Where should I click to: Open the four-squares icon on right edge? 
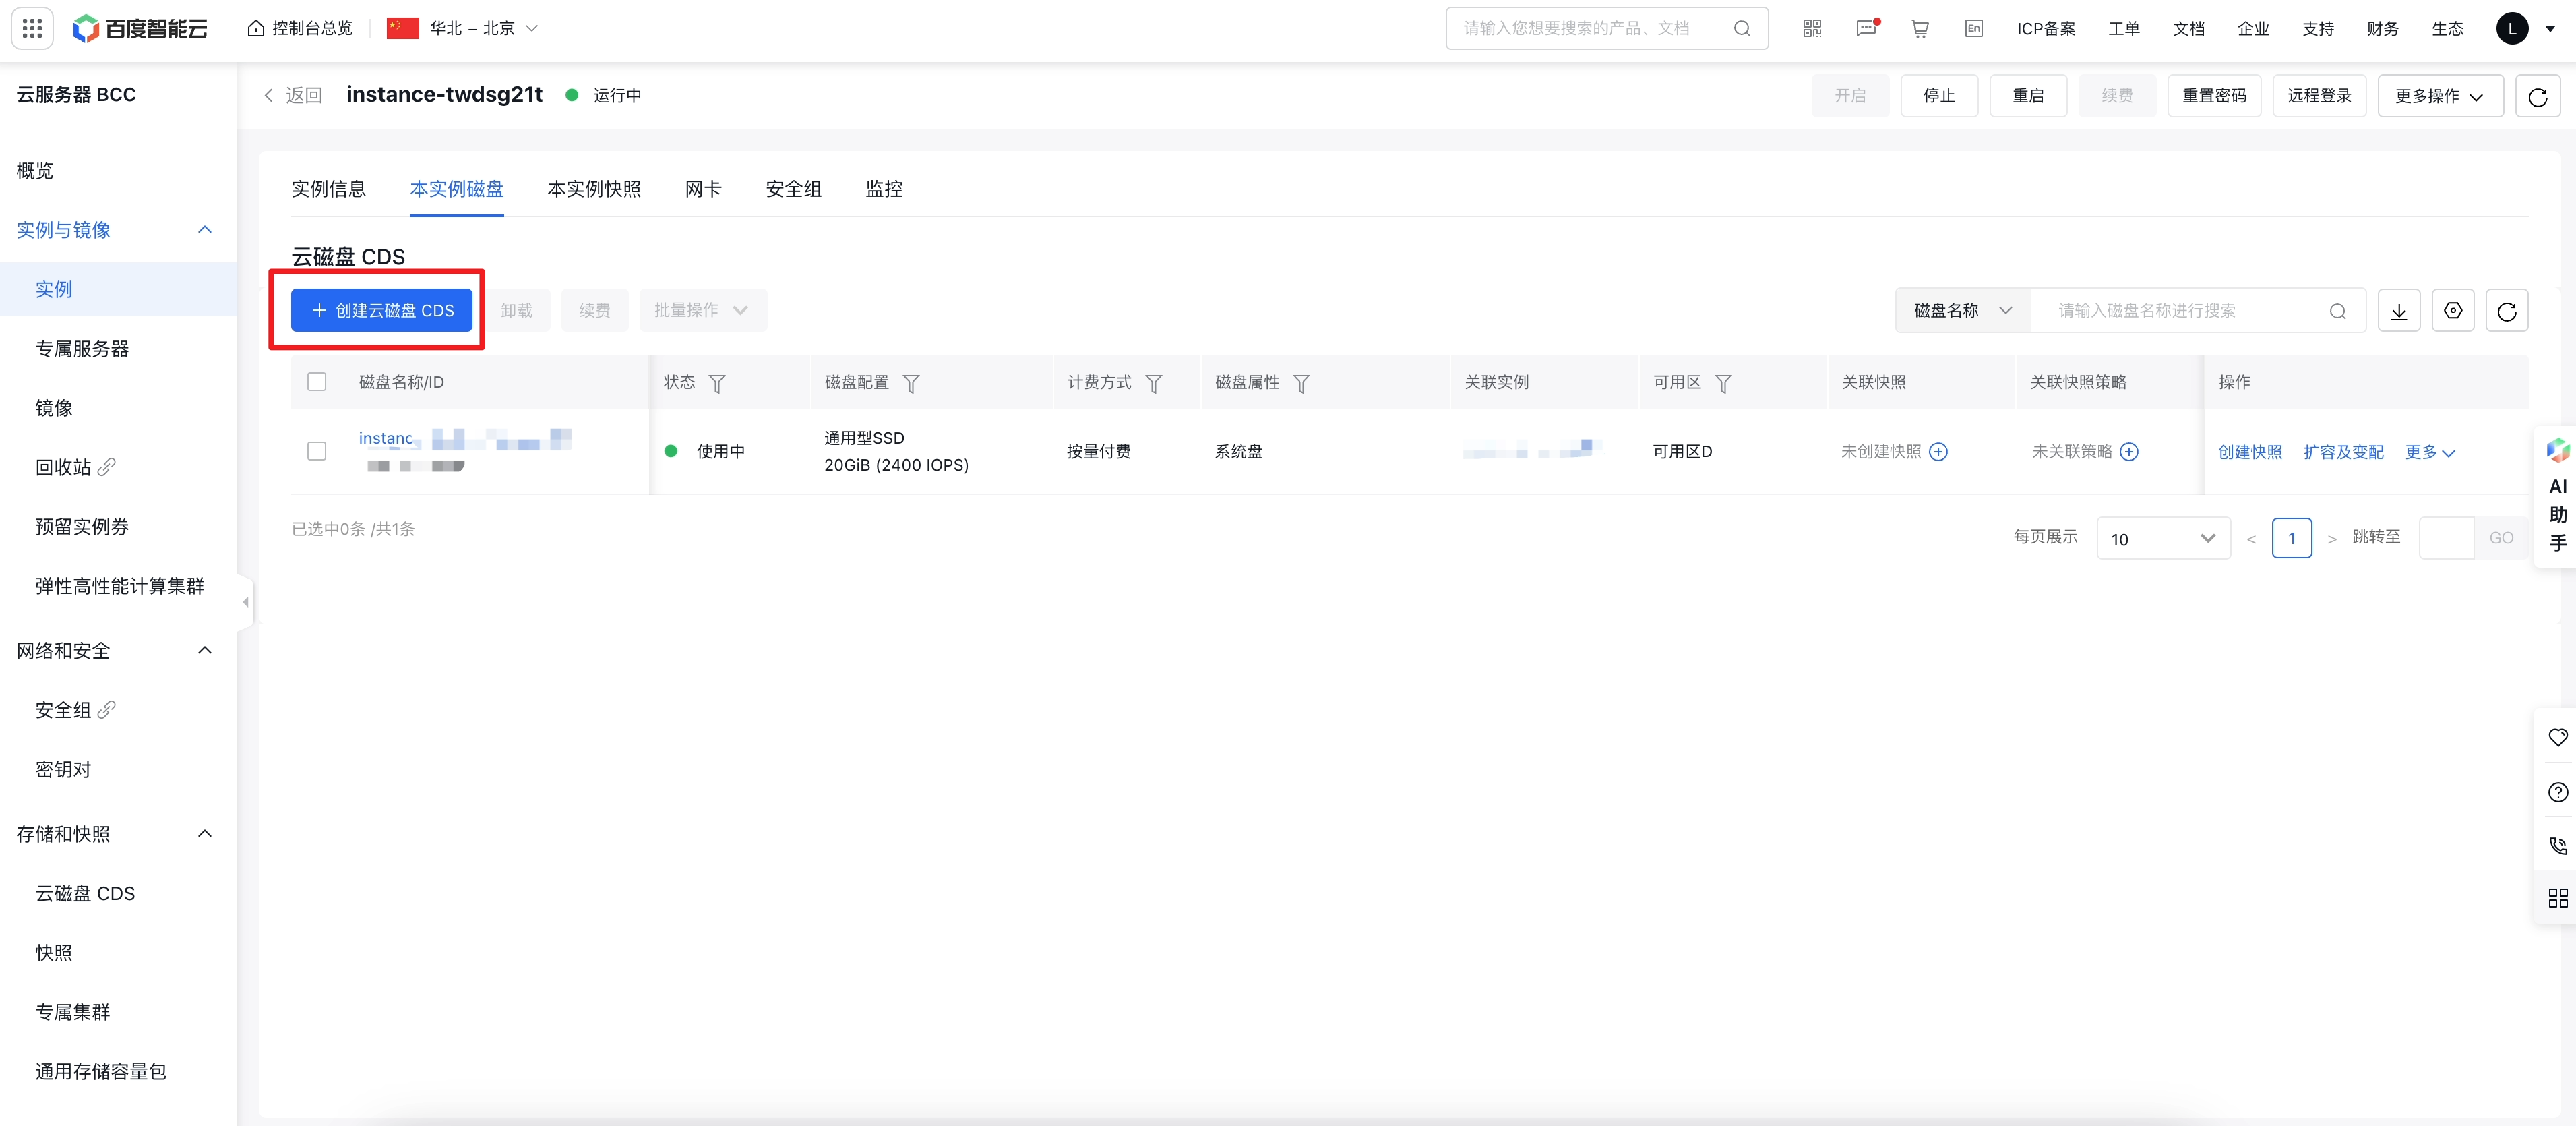2557,899
